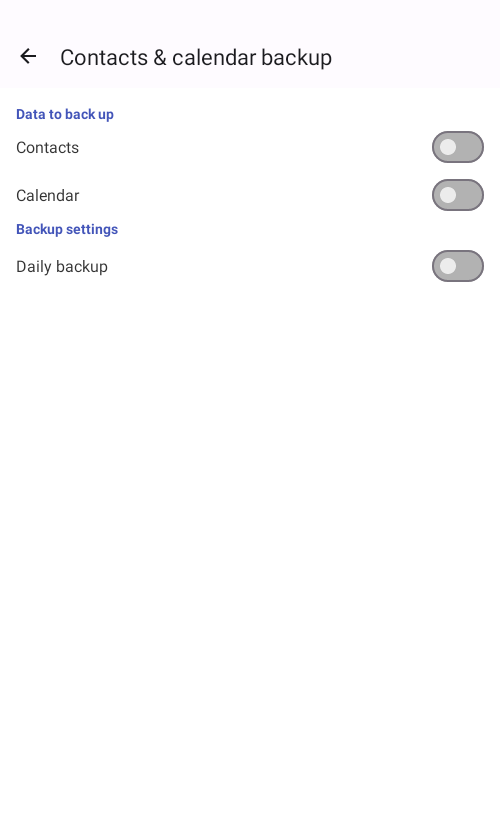Toggle the Contacts backup switch
The image size is (500, 833).
pyautogui.click(x=457, y=147)
